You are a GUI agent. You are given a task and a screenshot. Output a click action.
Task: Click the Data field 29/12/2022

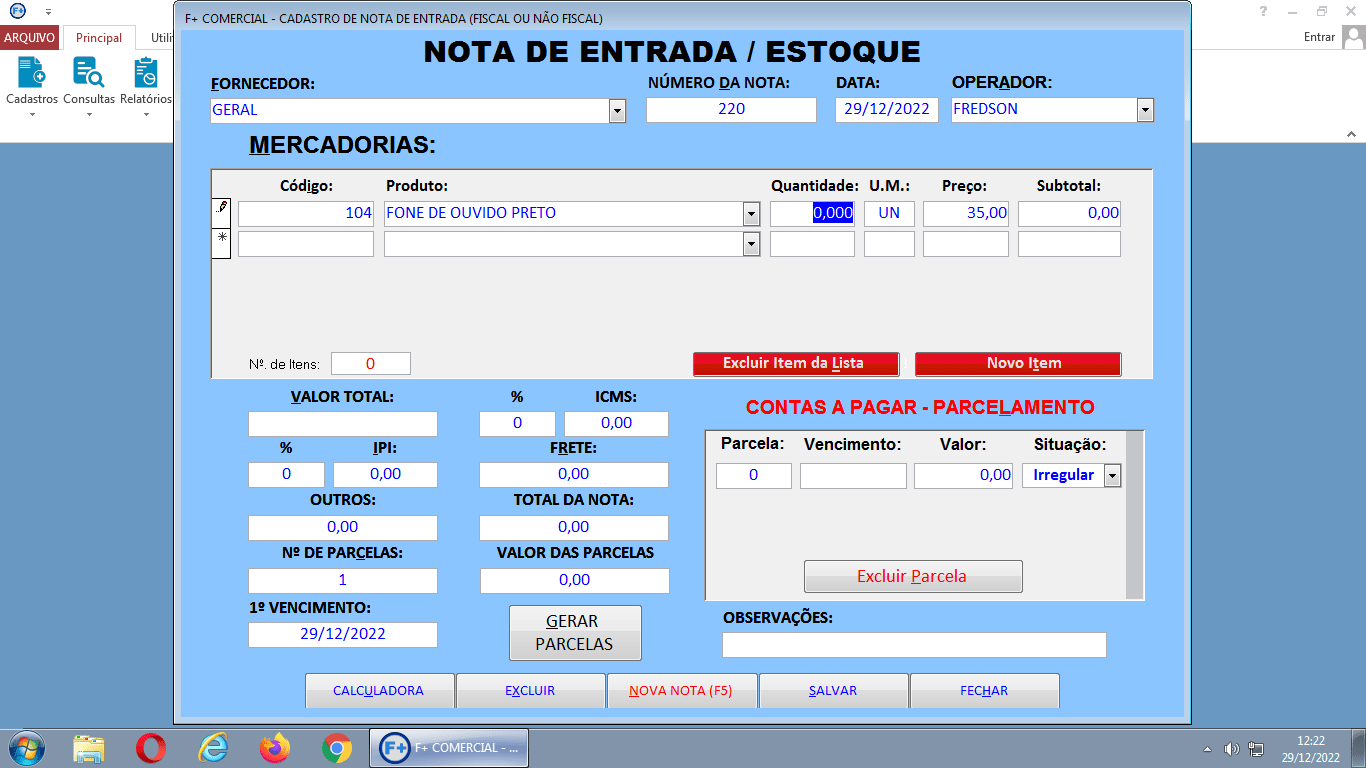(x=887, y=110)
